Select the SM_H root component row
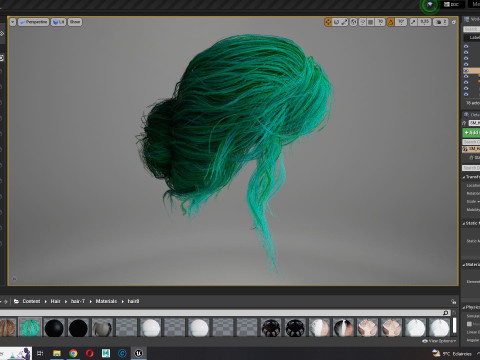The height and width of the screenshot is (360, 480). point(472,149)
